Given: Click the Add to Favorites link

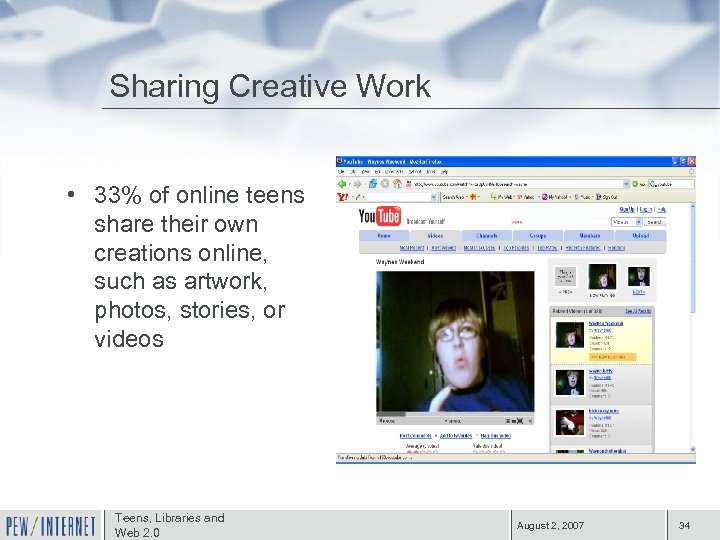Looking at the screenshot, I should (x=456, y=436).
